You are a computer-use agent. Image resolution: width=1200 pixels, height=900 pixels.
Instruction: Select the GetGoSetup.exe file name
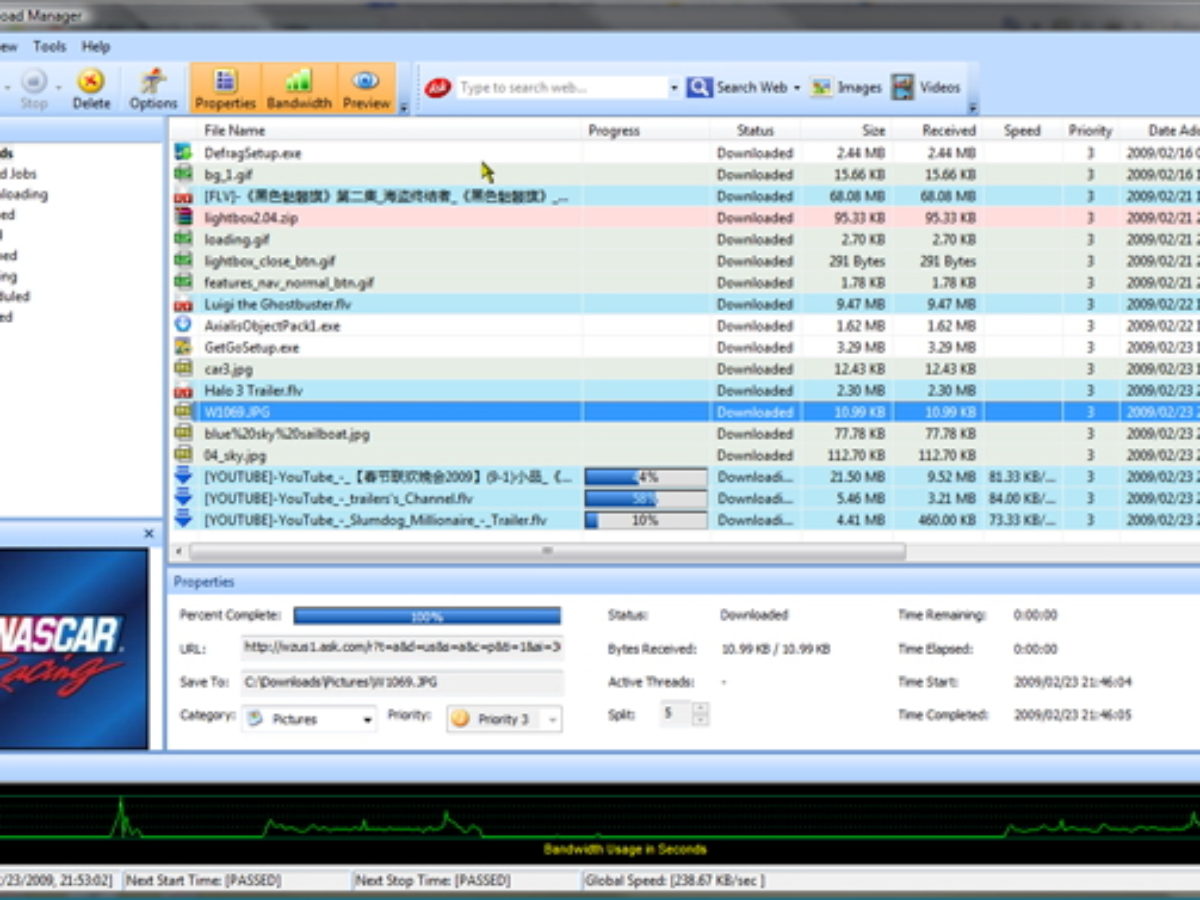click(252, 347)
